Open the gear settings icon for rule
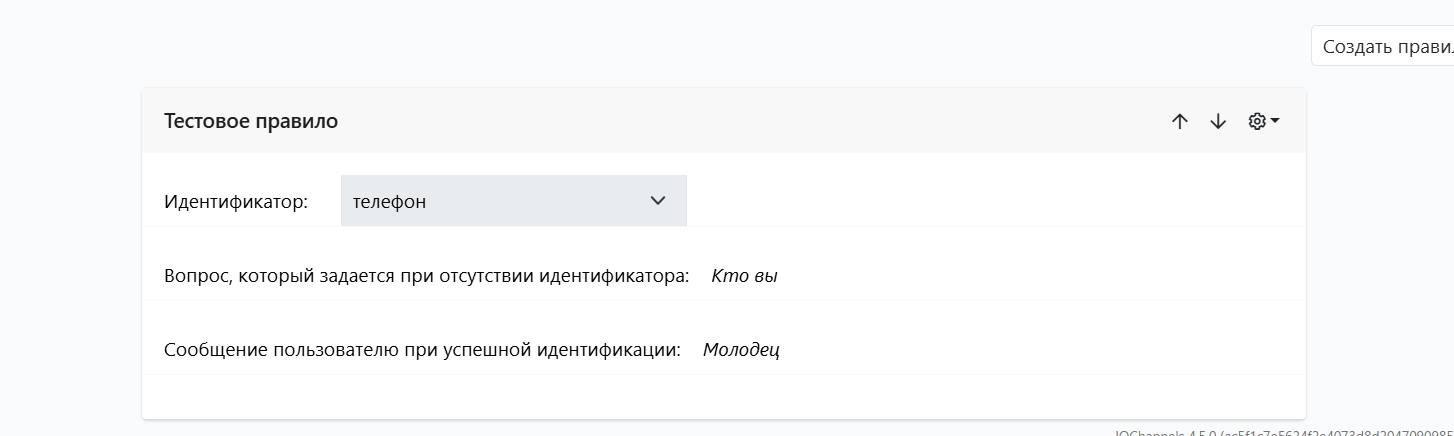The width and height of the screenshot is (1454, 436). 1257,121
